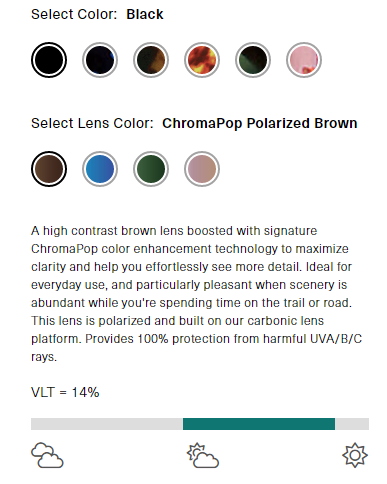
Task: Pick the dark brown tortoise frame swatch
Action: 151,60
